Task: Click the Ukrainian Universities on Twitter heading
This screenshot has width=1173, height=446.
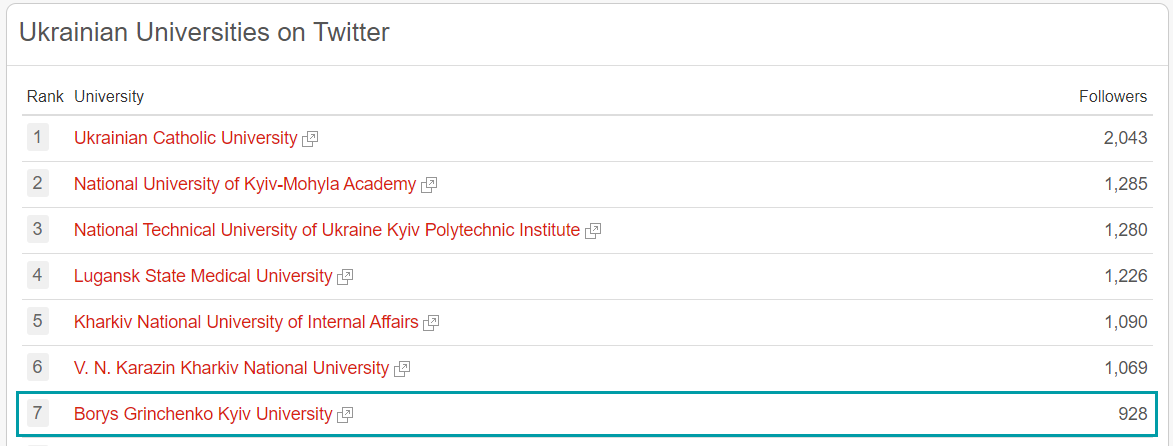Action: (x=204, y=33)
